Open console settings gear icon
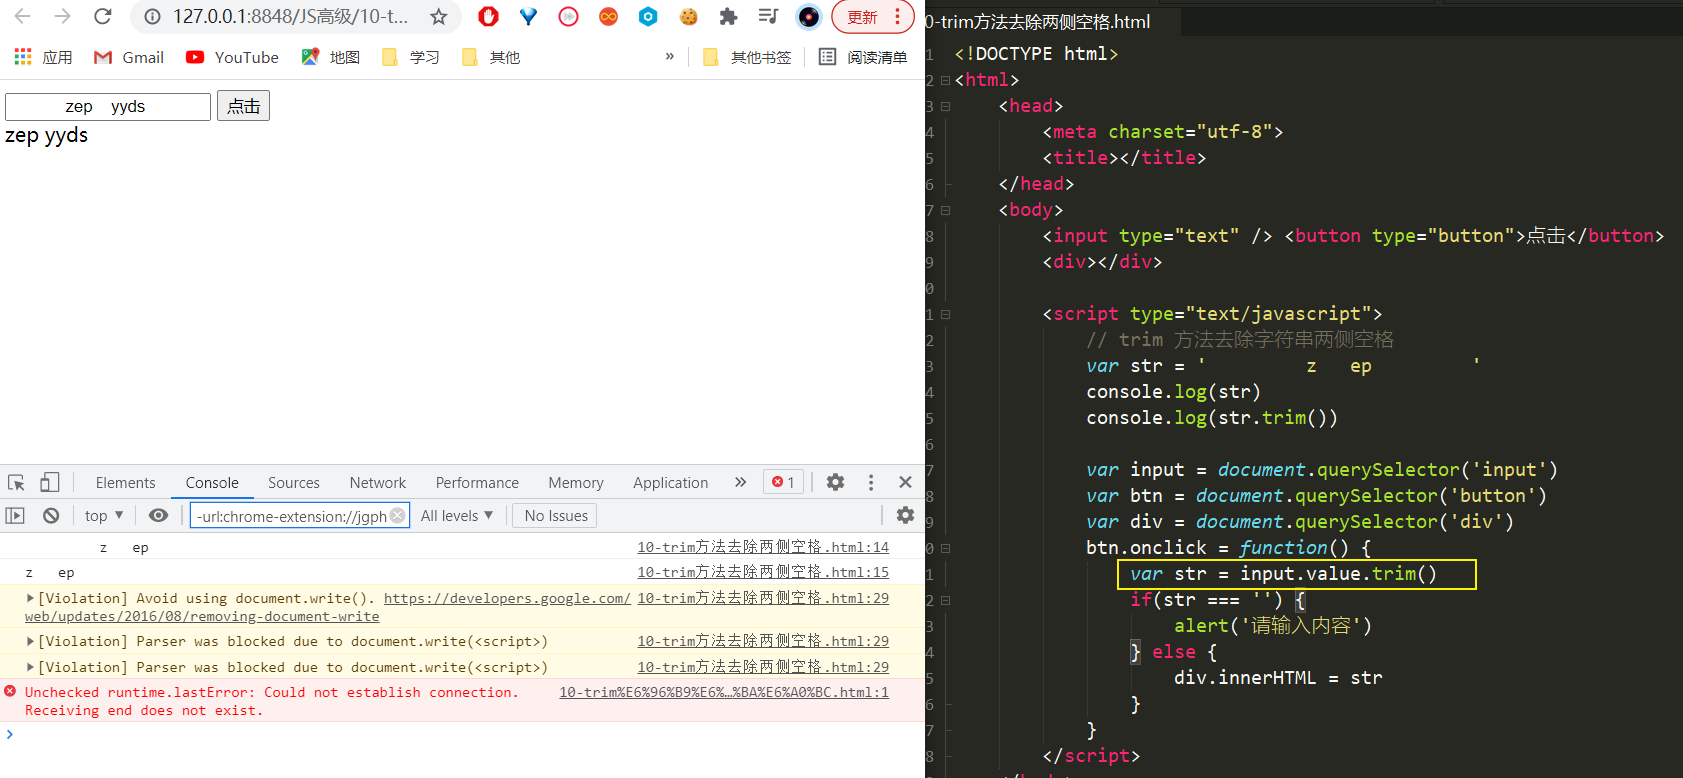This screenshot has height=778, width=1683. point(905,515)
